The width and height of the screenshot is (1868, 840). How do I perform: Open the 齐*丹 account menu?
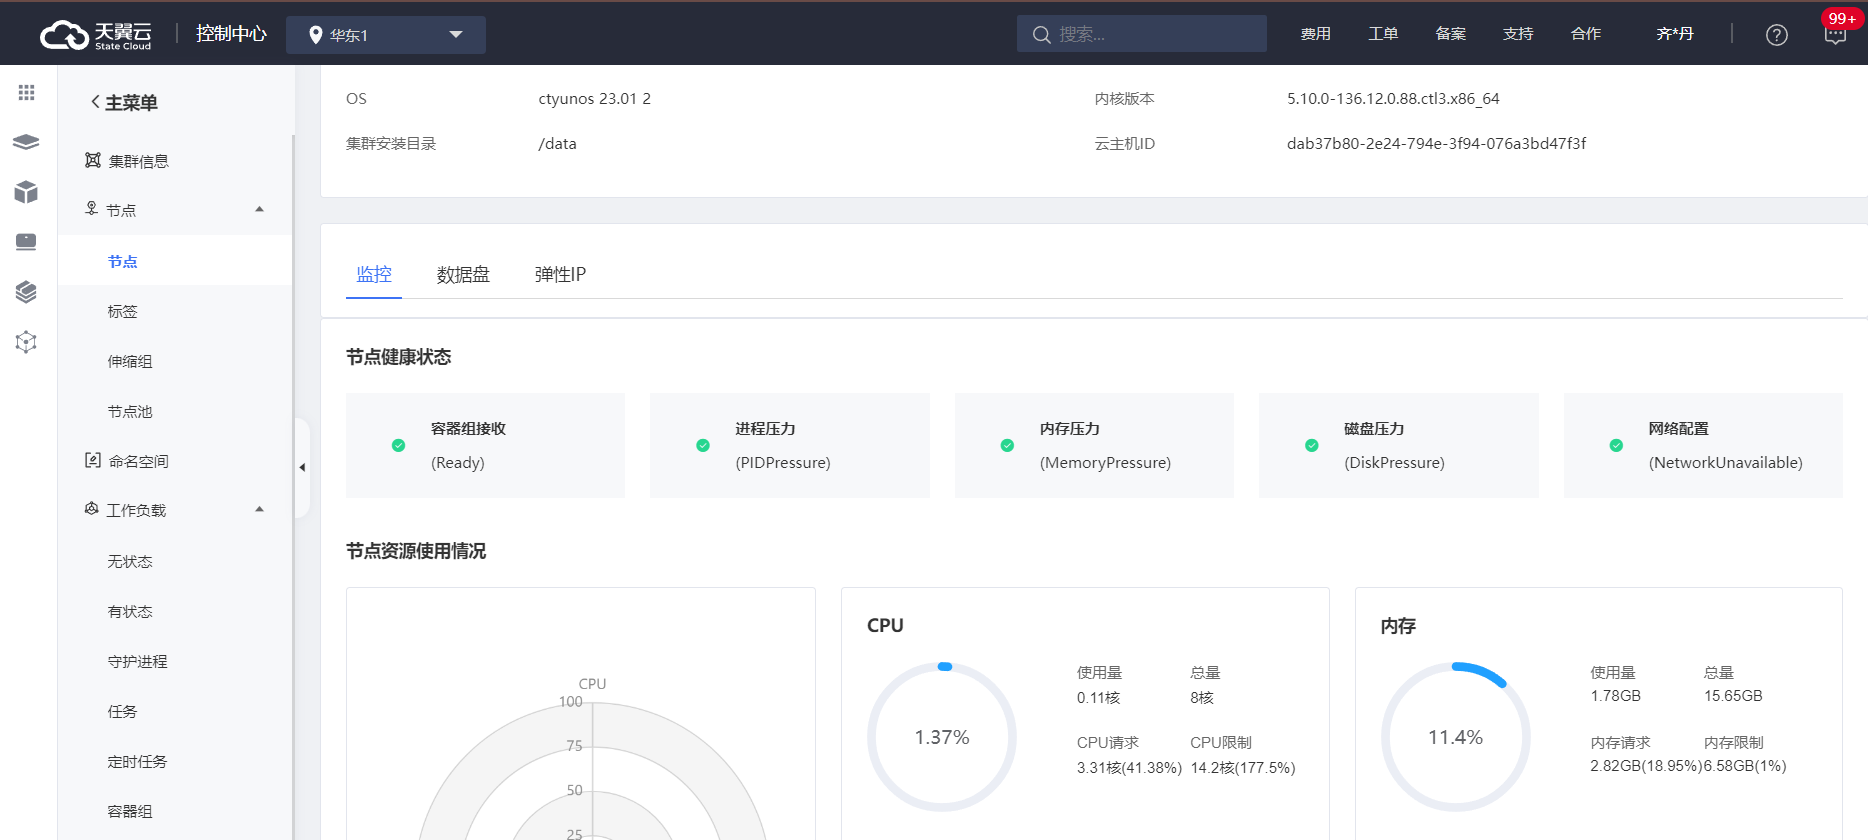point(1675,34)
